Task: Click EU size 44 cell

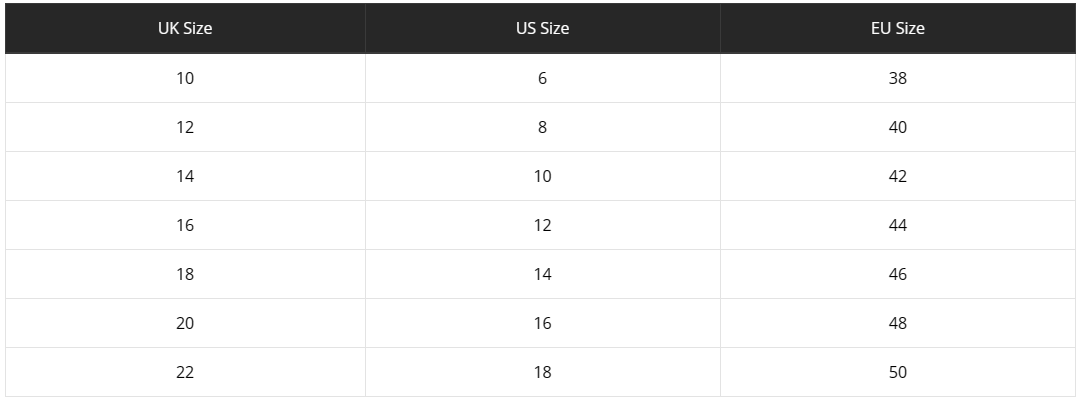Action: [x=898, y=226]
